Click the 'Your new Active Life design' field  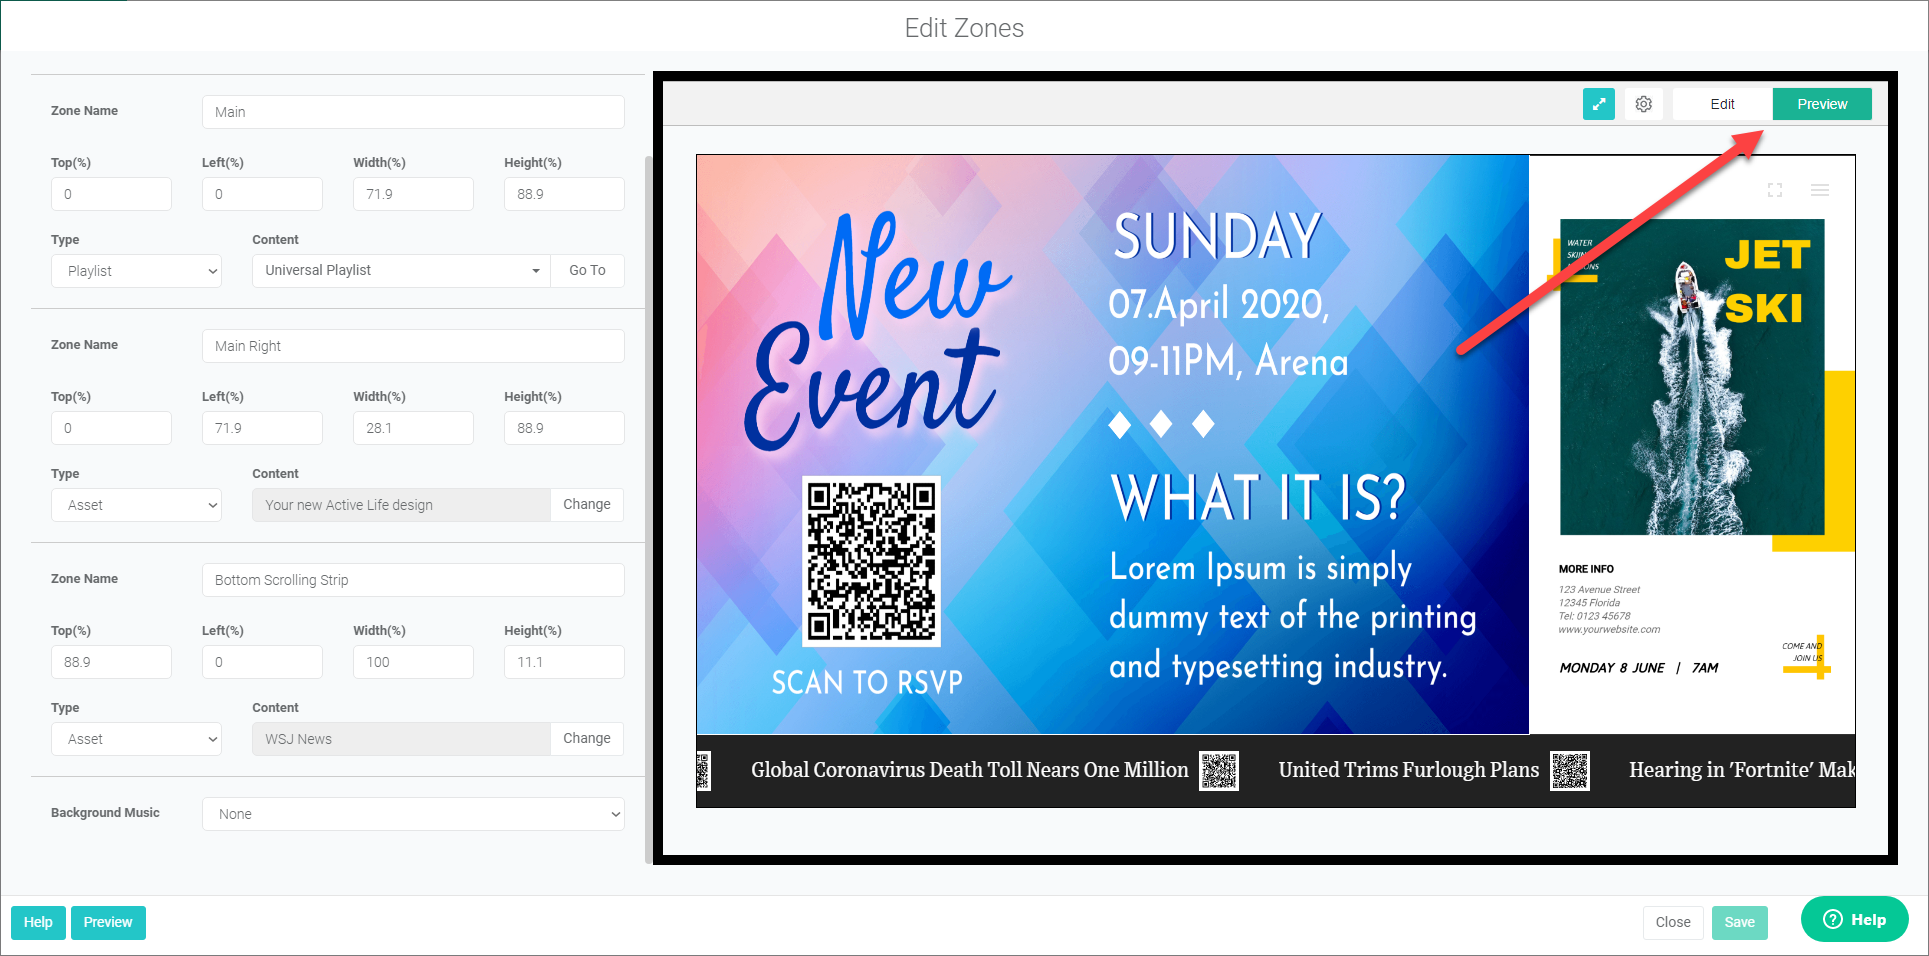[x=401, y=505]
